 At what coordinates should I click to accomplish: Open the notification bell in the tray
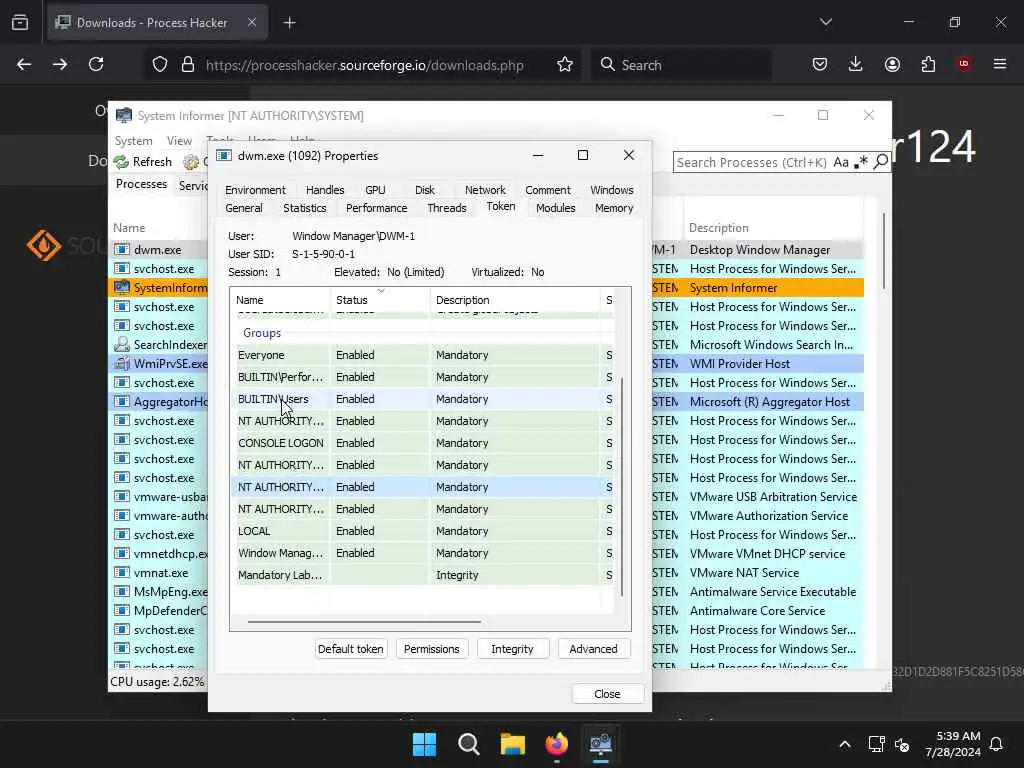[x=997, y=744]
